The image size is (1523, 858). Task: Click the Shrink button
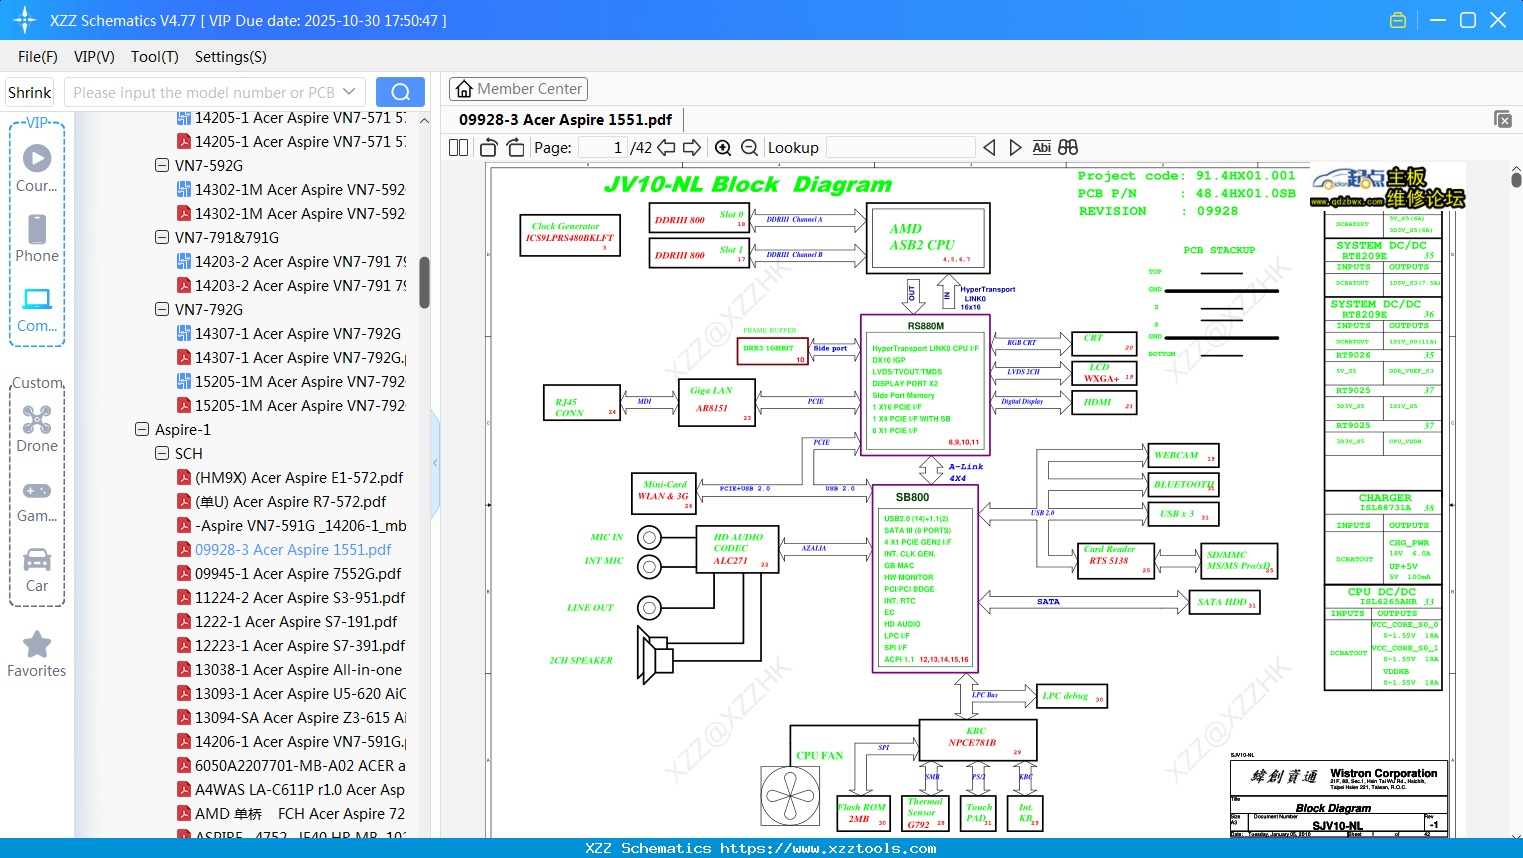point(30,92)
